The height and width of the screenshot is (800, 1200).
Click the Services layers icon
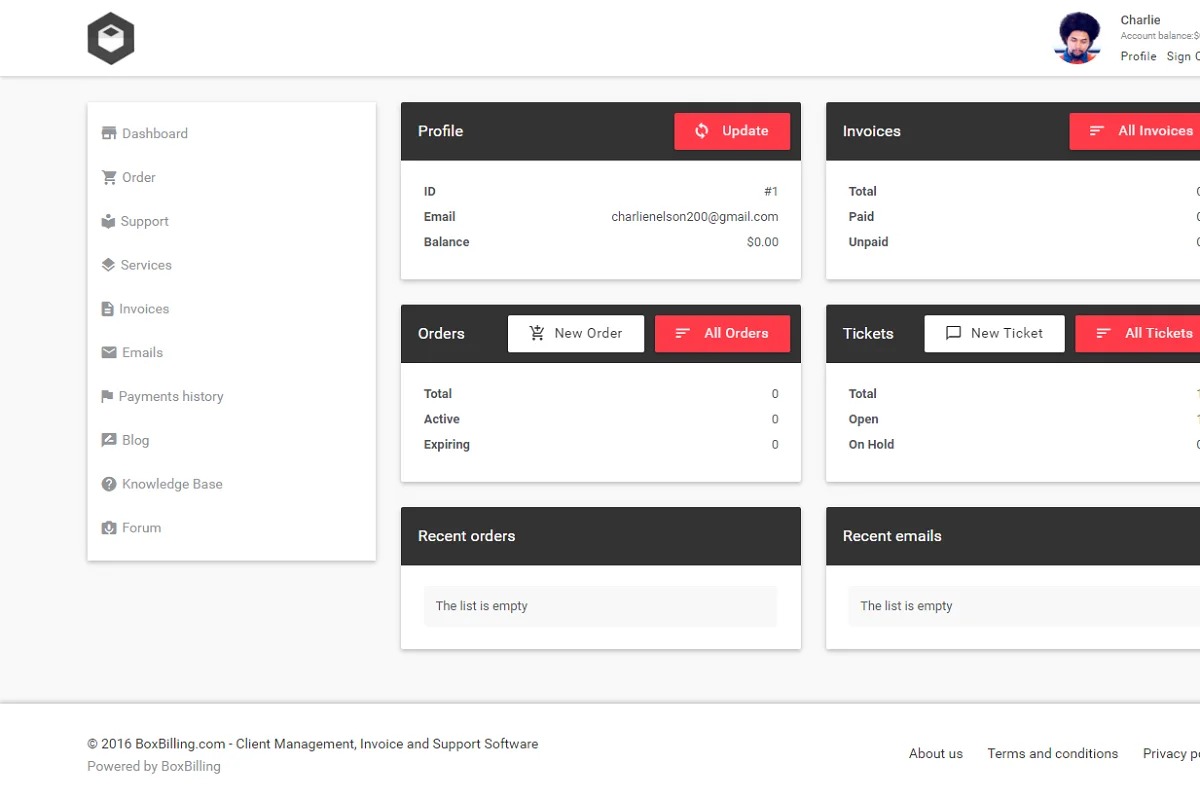tap(108, 265)
